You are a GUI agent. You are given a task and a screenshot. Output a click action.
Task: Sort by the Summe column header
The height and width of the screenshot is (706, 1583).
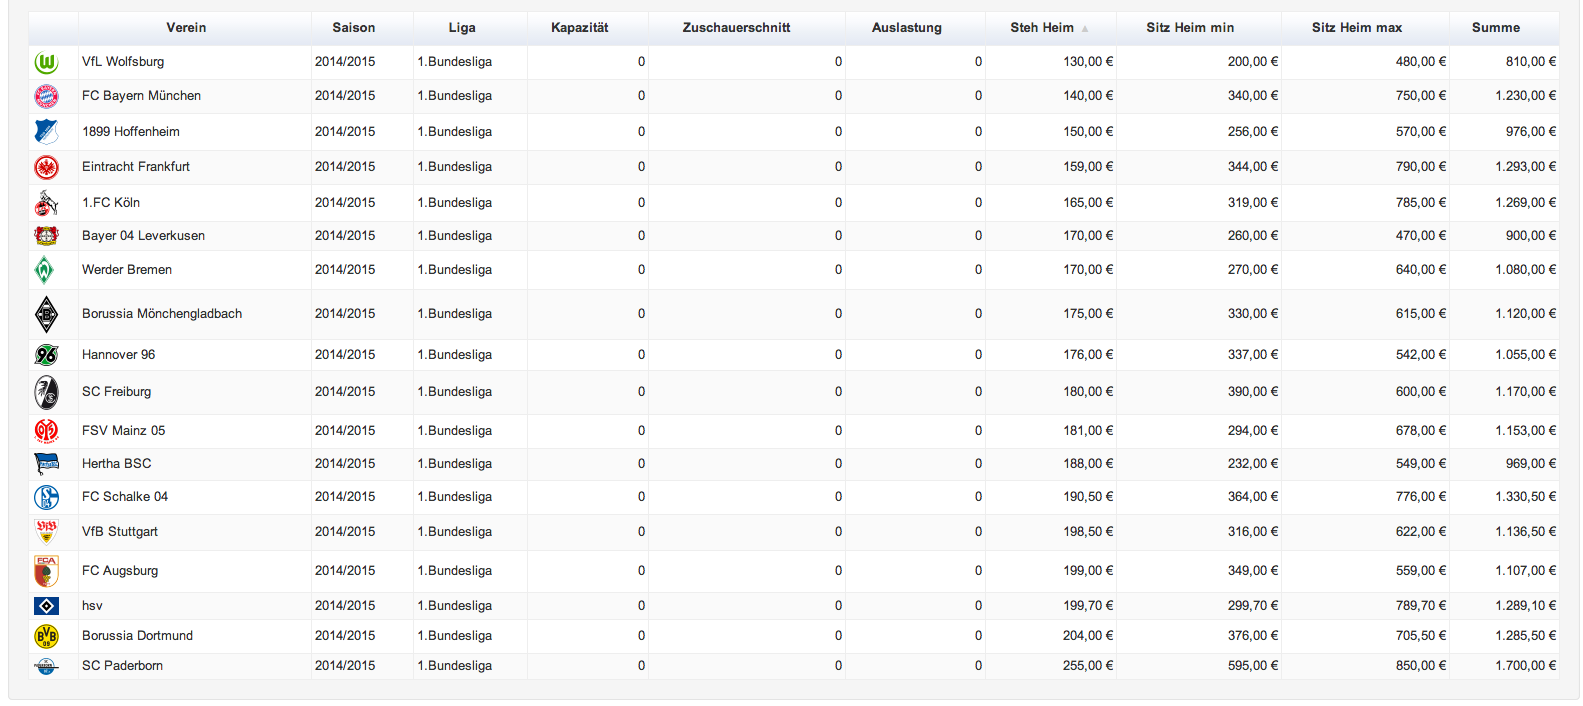click(x=1495, y=28)
